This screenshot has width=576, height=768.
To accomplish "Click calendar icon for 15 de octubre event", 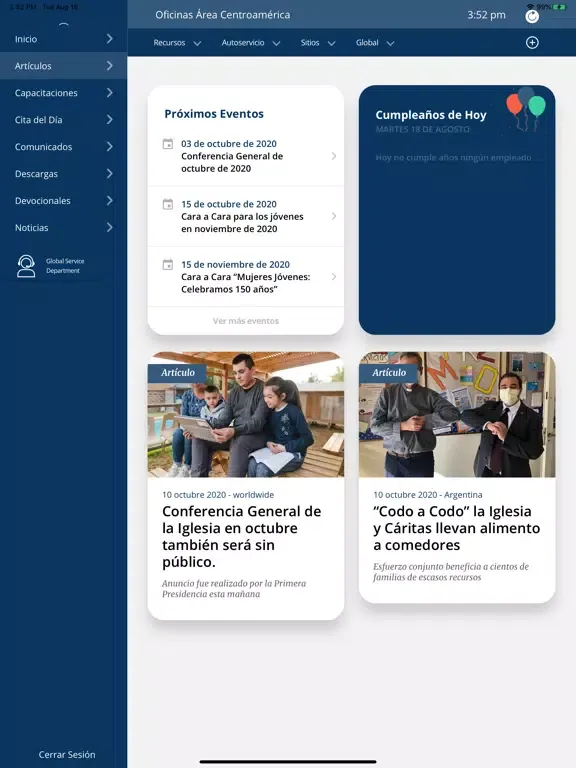I will tap(168, 204).
